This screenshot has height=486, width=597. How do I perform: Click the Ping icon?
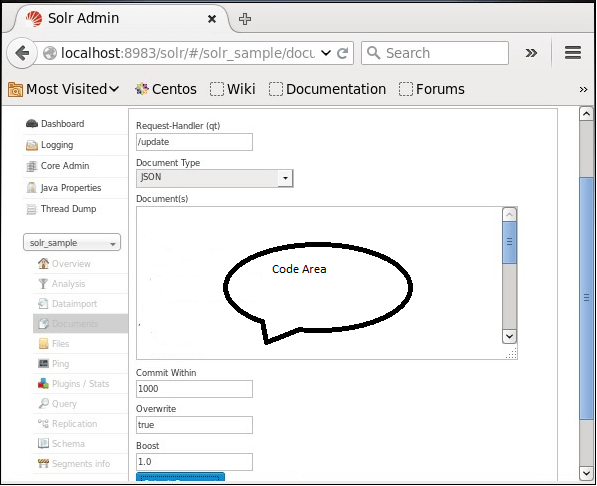coord(43,363)
